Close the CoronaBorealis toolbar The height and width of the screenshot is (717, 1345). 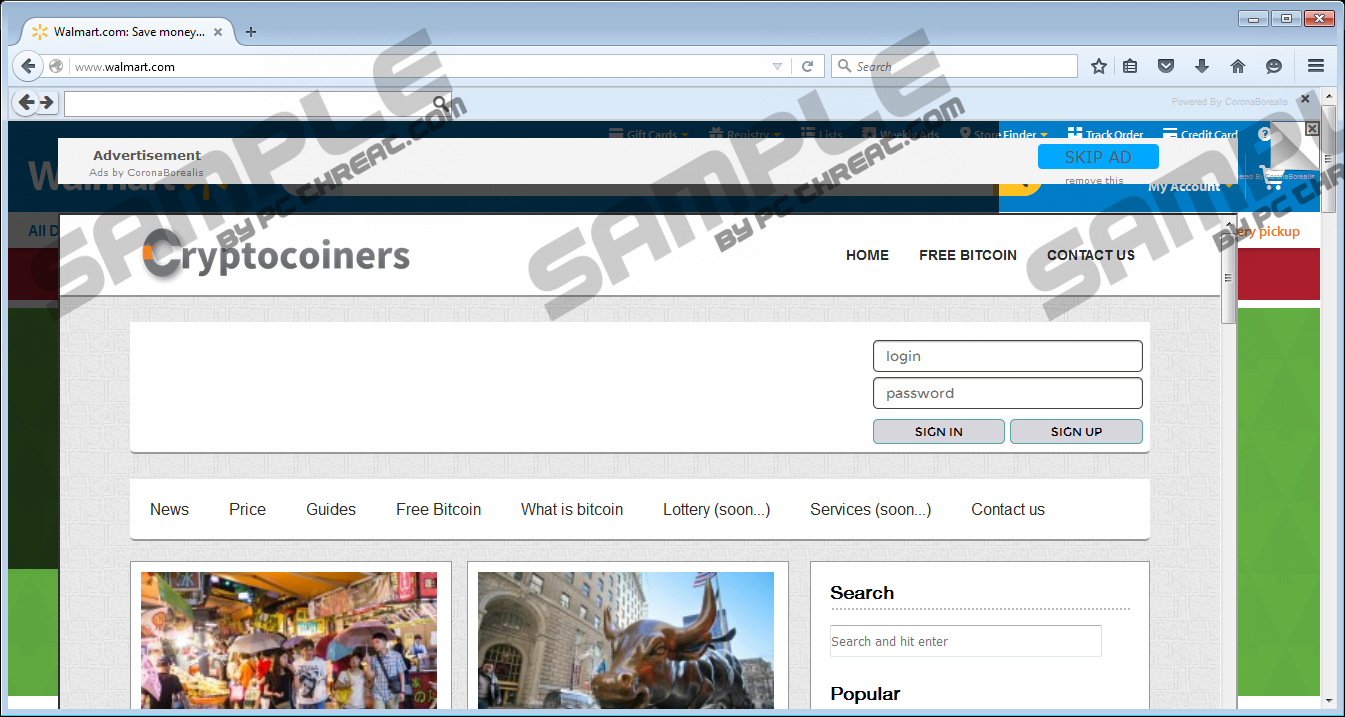1304,99
